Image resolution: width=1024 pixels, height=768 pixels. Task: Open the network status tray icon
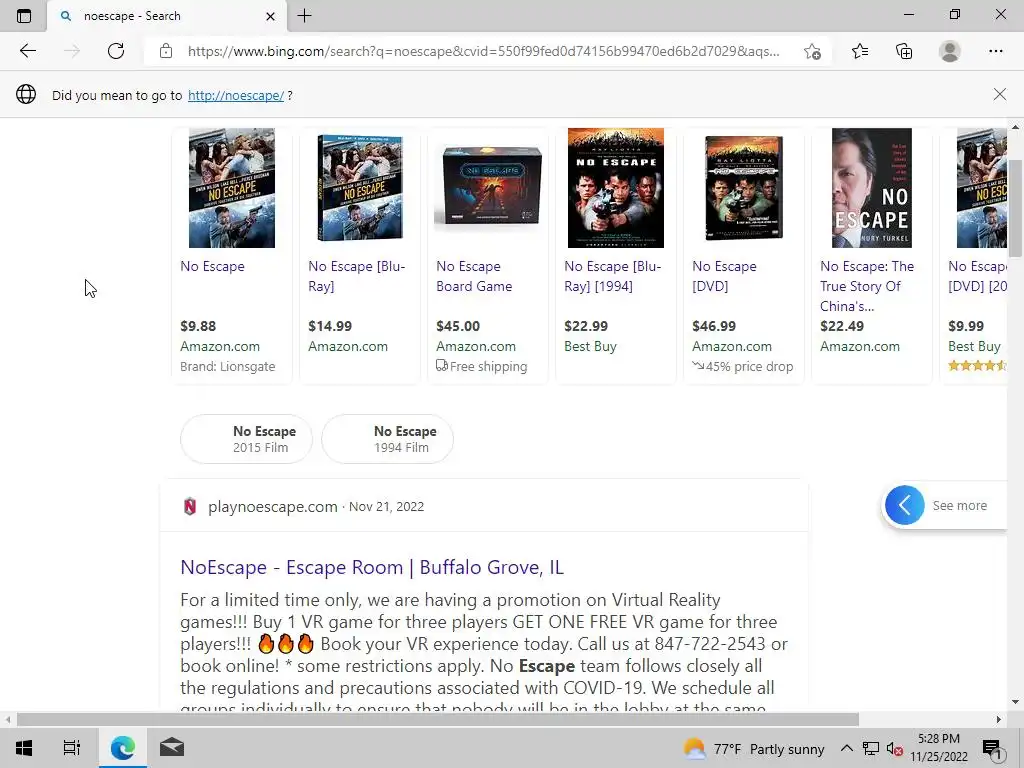click(871, 748)
